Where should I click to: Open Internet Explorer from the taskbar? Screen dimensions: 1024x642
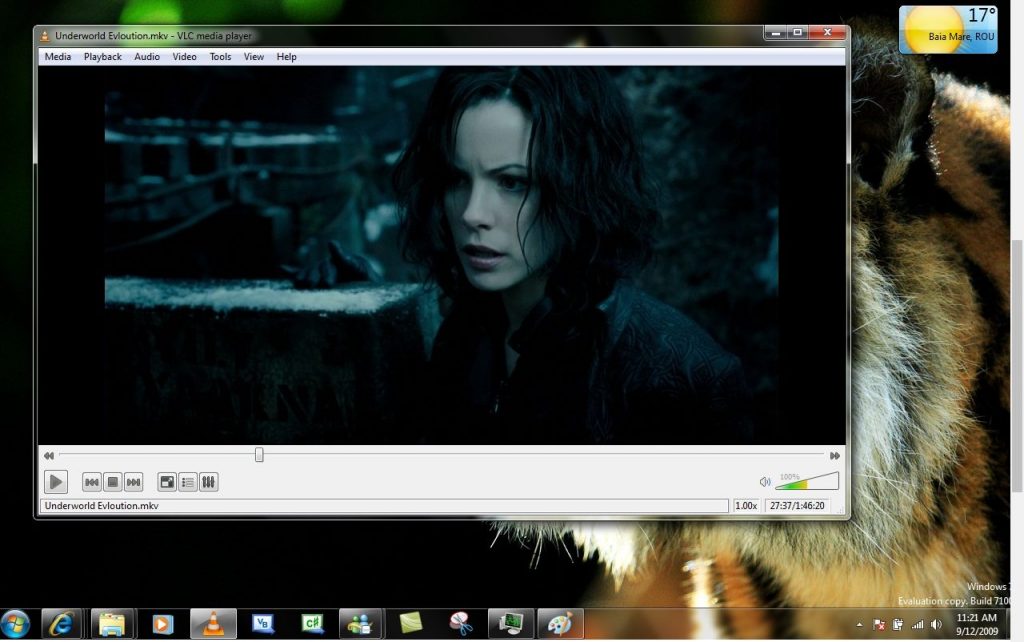[61, 624]
